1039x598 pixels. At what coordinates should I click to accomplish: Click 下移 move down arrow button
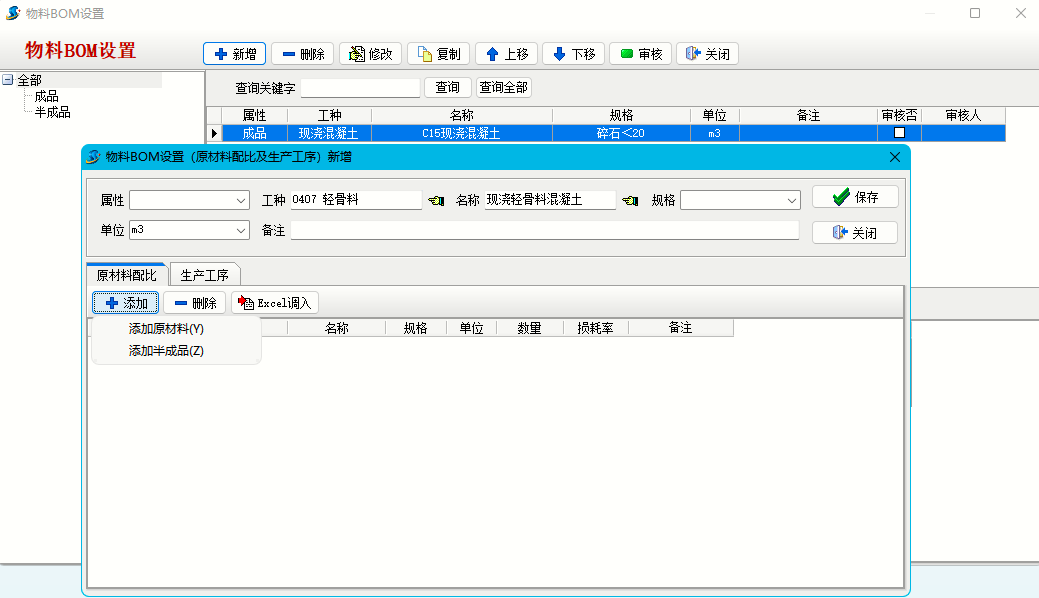click(x=574, y=54)
